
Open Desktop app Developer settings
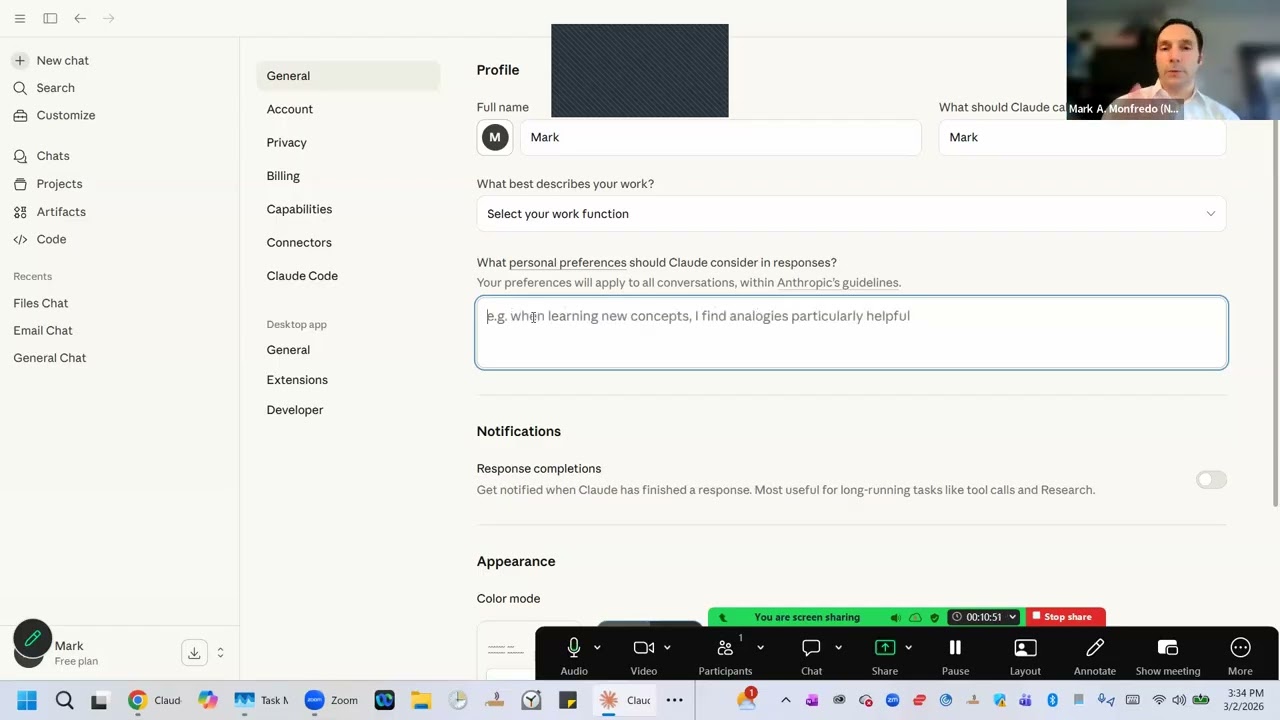[295, 410]
